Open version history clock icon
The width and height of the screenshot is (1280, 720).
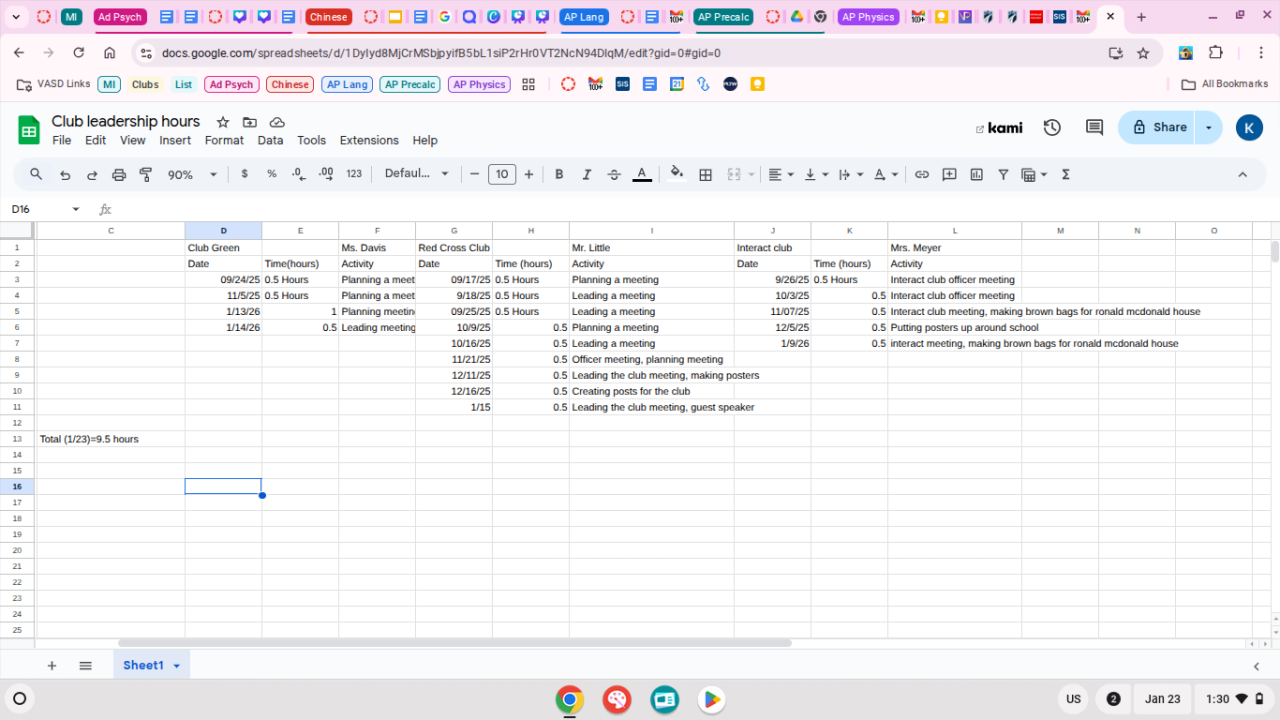[x=1052, y=127]
